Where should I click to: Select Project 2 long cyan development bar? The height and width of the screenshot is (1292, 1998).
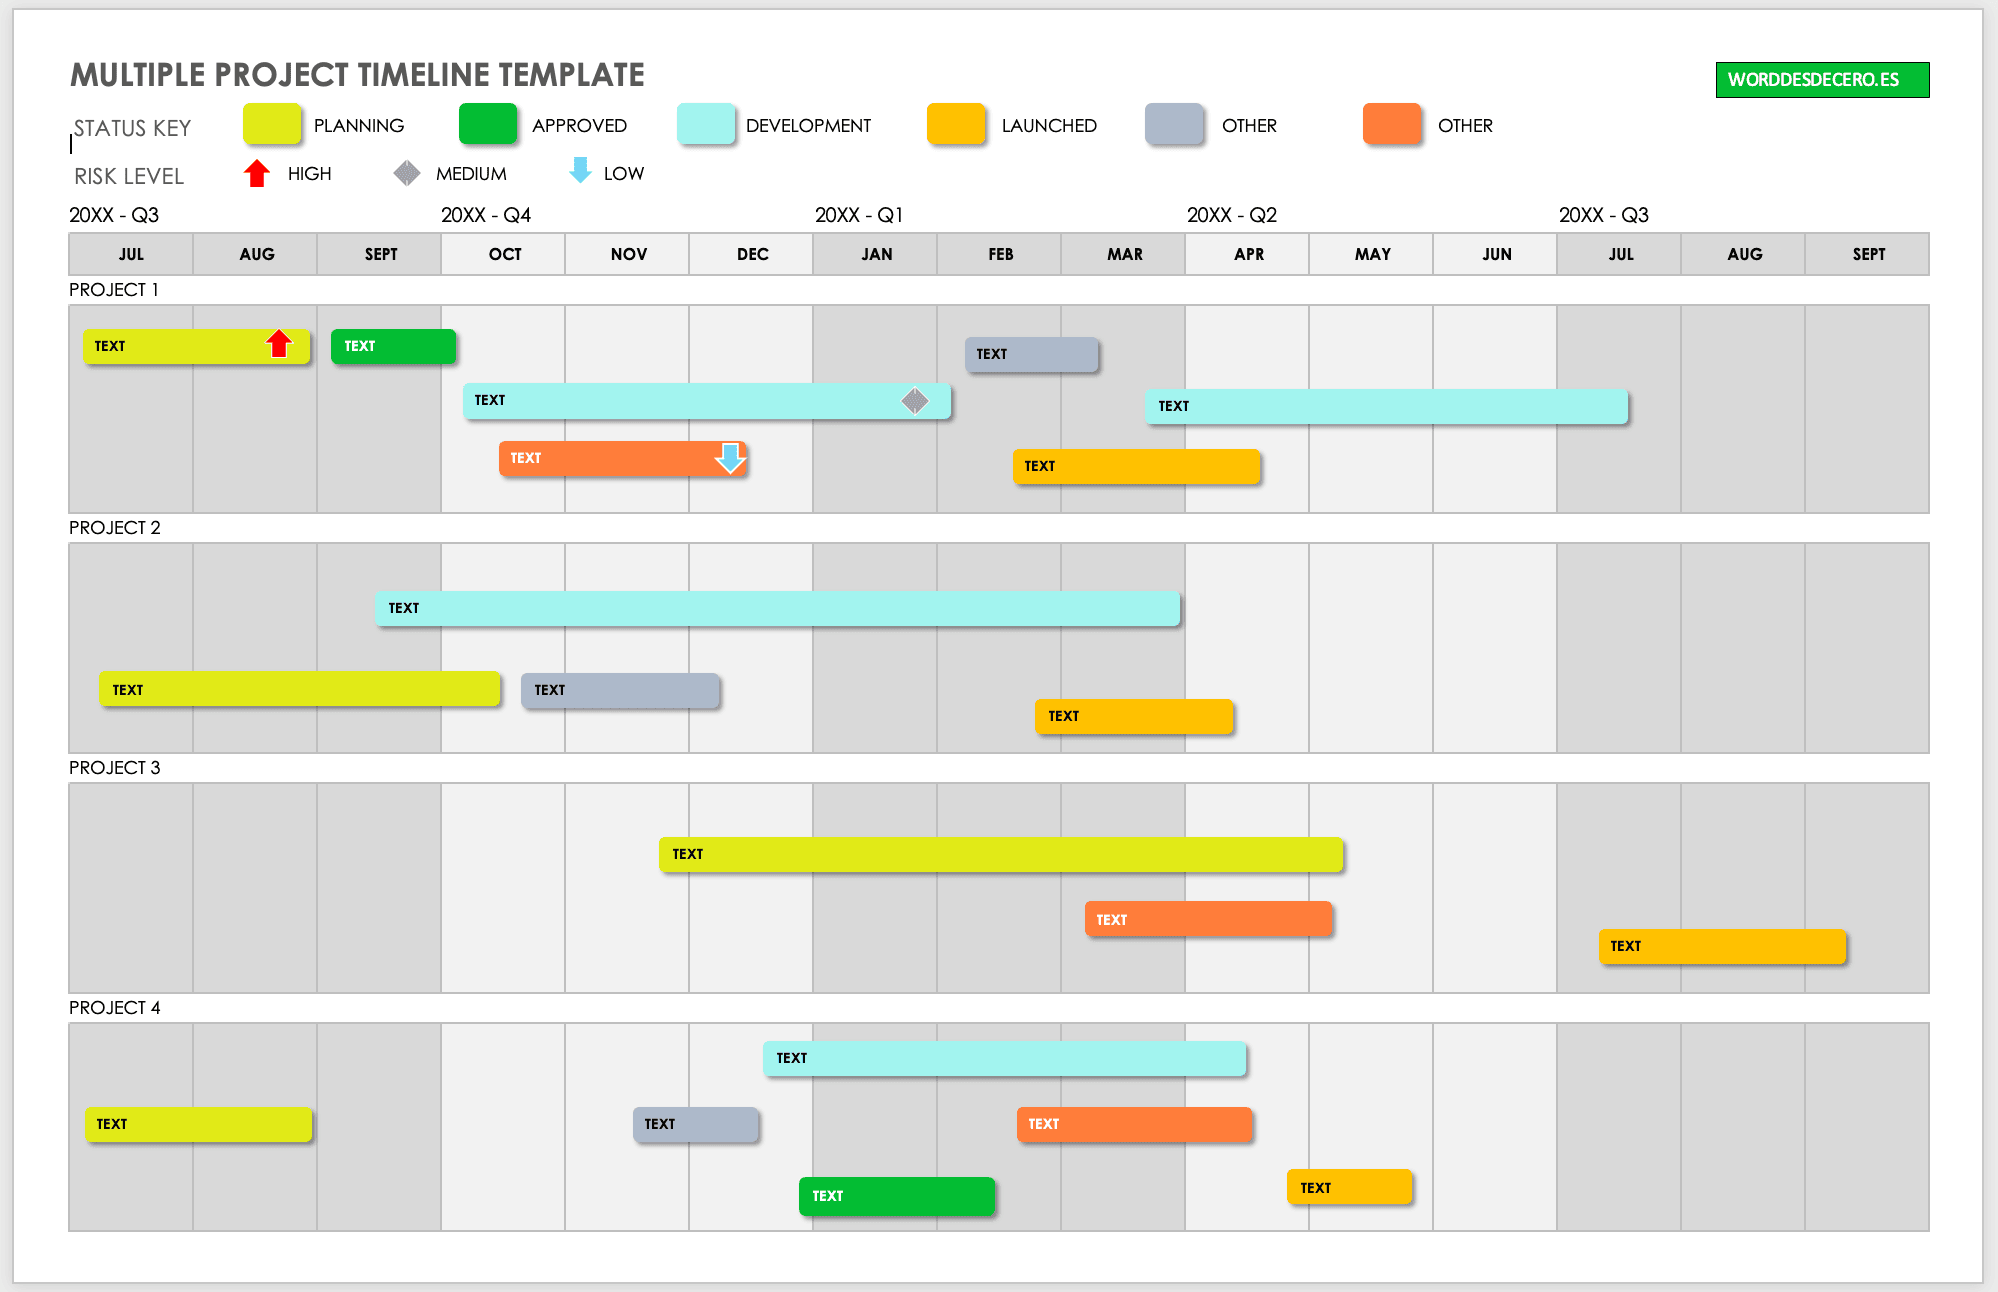point(777,608)
